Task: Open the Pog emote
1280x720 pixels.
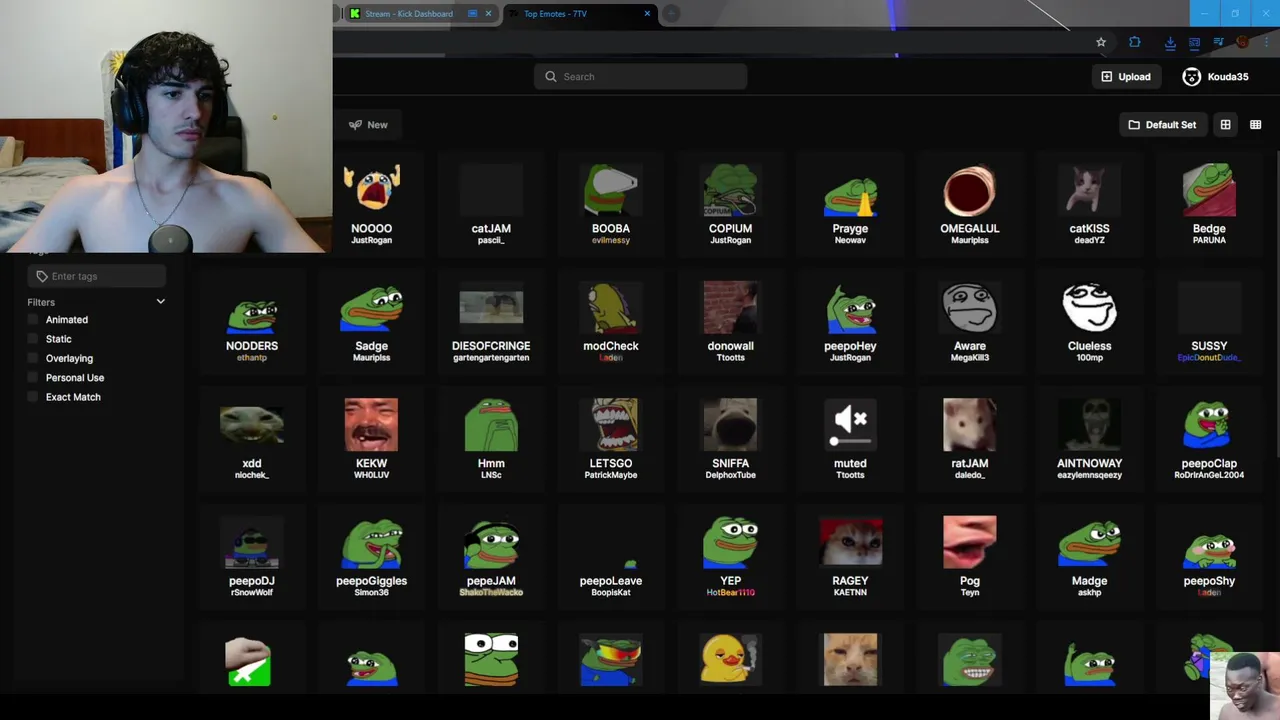Action: pos(969,556)
